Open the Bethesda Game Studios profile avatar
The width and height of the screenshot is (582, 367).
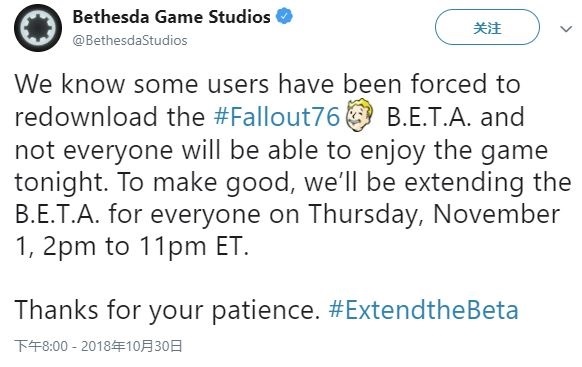pyautogui.click(x=37, y=28)
